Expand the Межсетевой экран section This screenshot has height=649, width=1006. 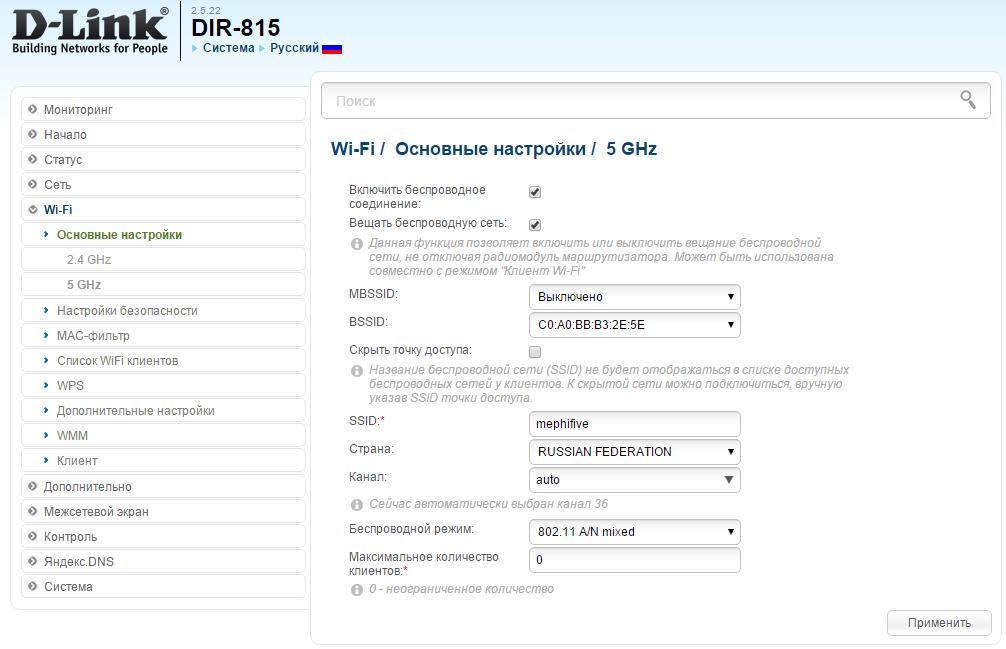[96, 512]
